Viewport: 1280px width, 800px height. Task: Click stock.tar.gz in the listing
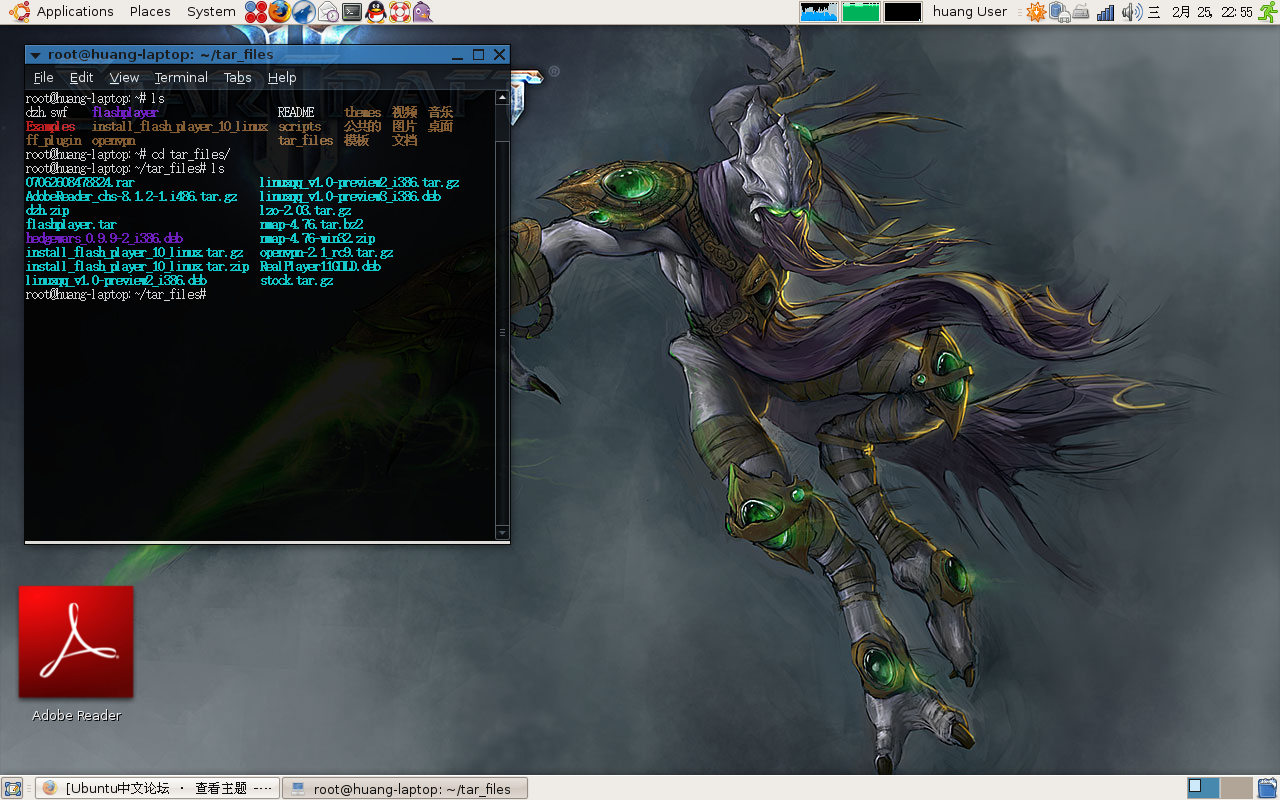click(296, 281)
